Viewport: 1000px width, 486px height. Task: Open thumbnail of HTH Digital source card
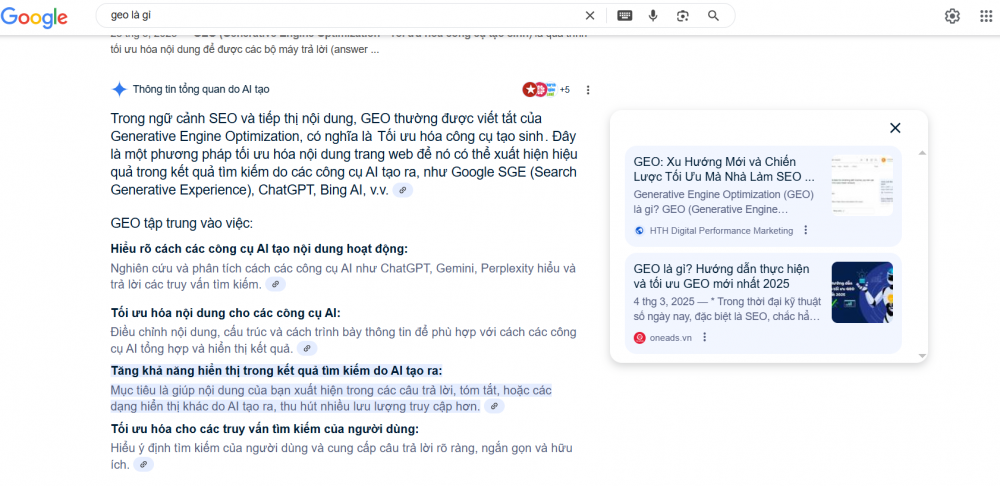(x=862, y=186)
